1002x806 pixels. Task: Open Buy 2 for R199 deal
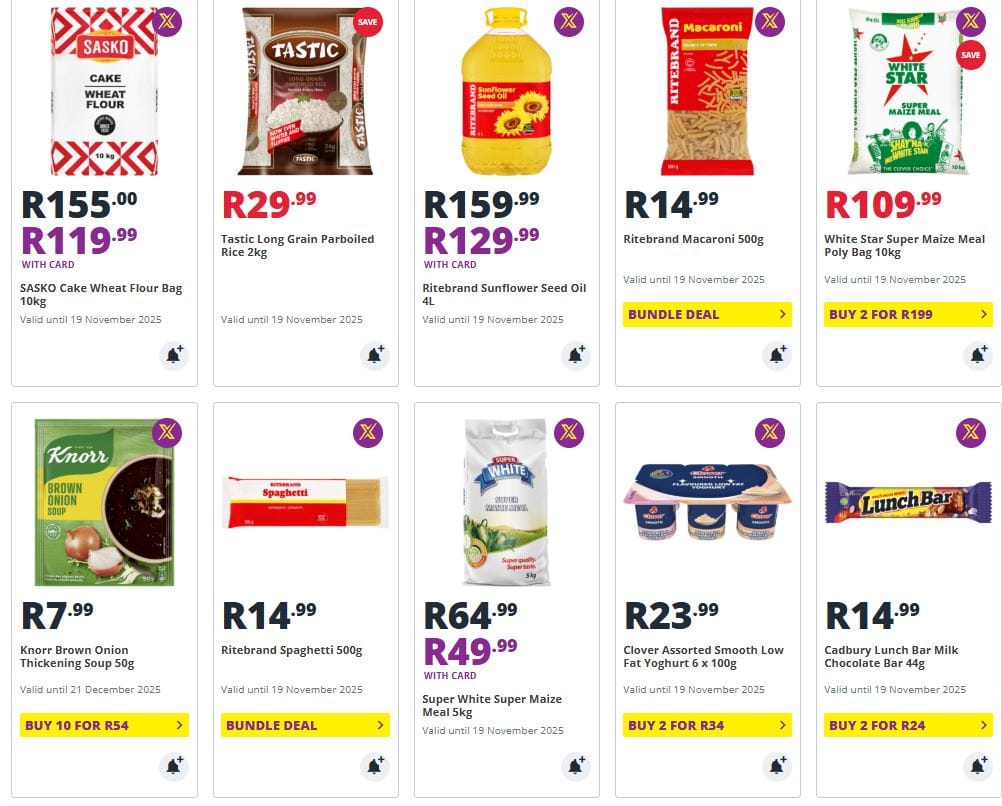coord(908,314)
